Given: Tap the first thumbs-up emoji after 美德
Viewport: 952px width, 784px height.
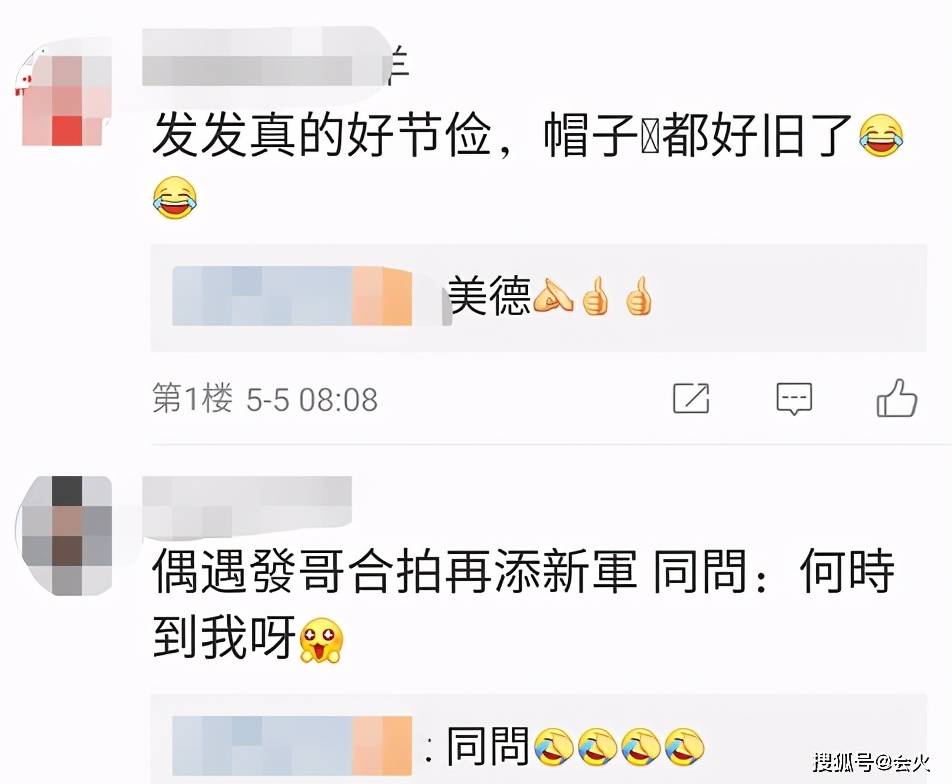Looking at the screenshot, I should [595, 296].
